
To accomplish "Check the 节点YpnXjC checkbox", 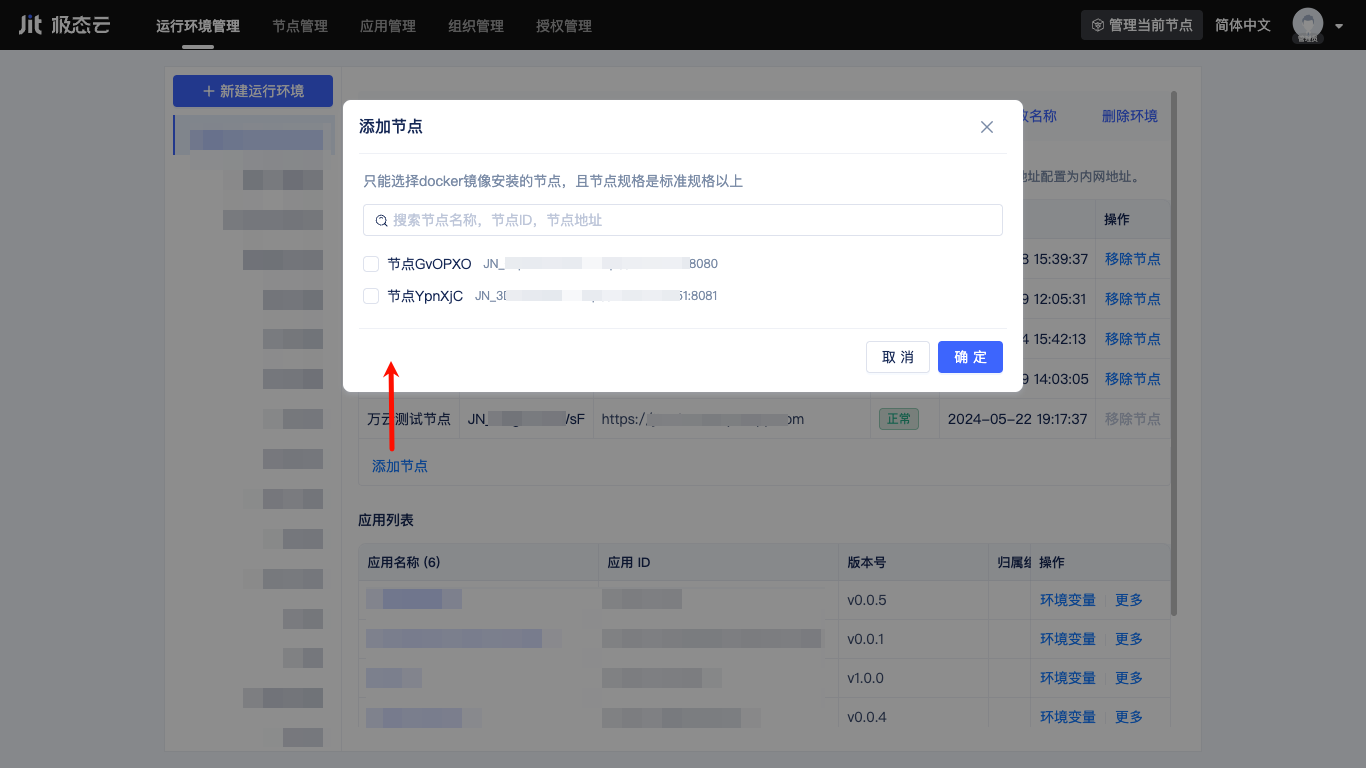I will 371,296.
